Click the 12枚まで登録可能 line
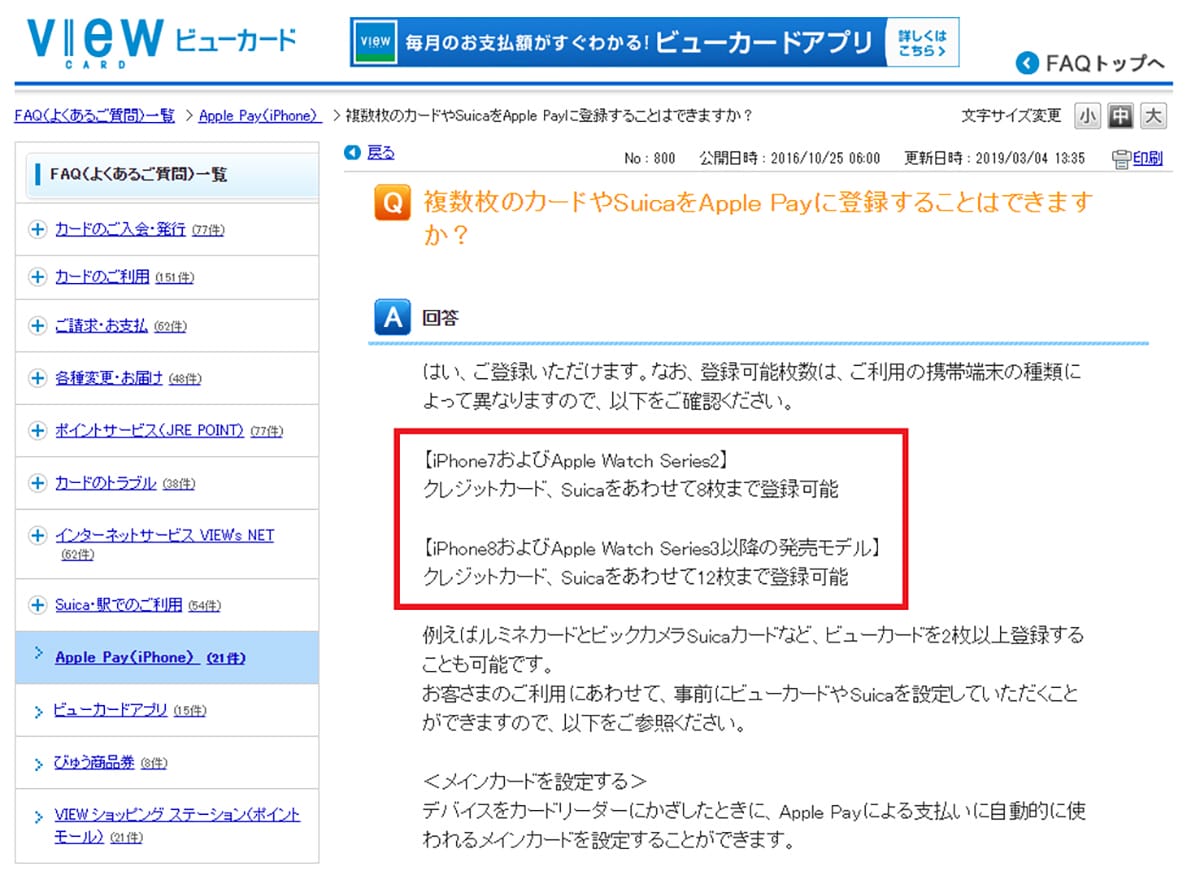This screenshot has width=1200, height=871. tap(635, 577)
